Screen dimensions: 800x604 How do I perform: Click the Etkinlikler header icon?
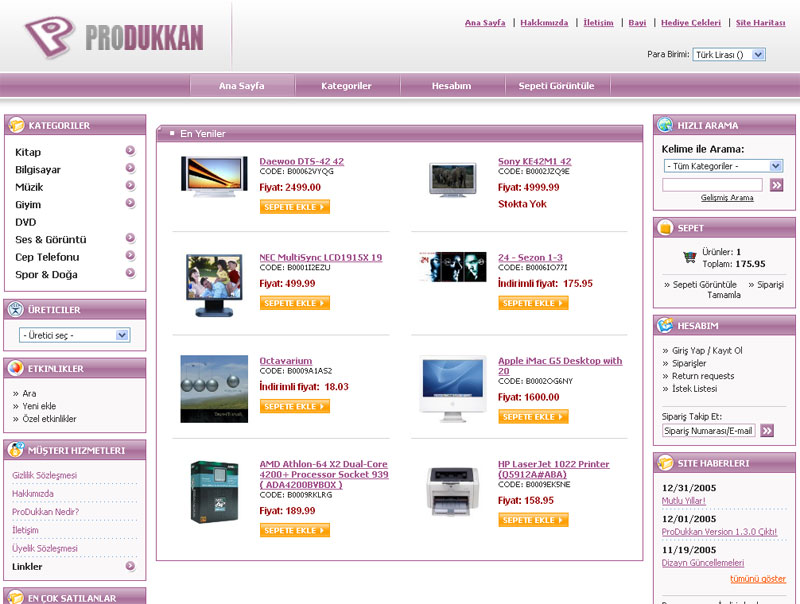(x=16, y=368)
